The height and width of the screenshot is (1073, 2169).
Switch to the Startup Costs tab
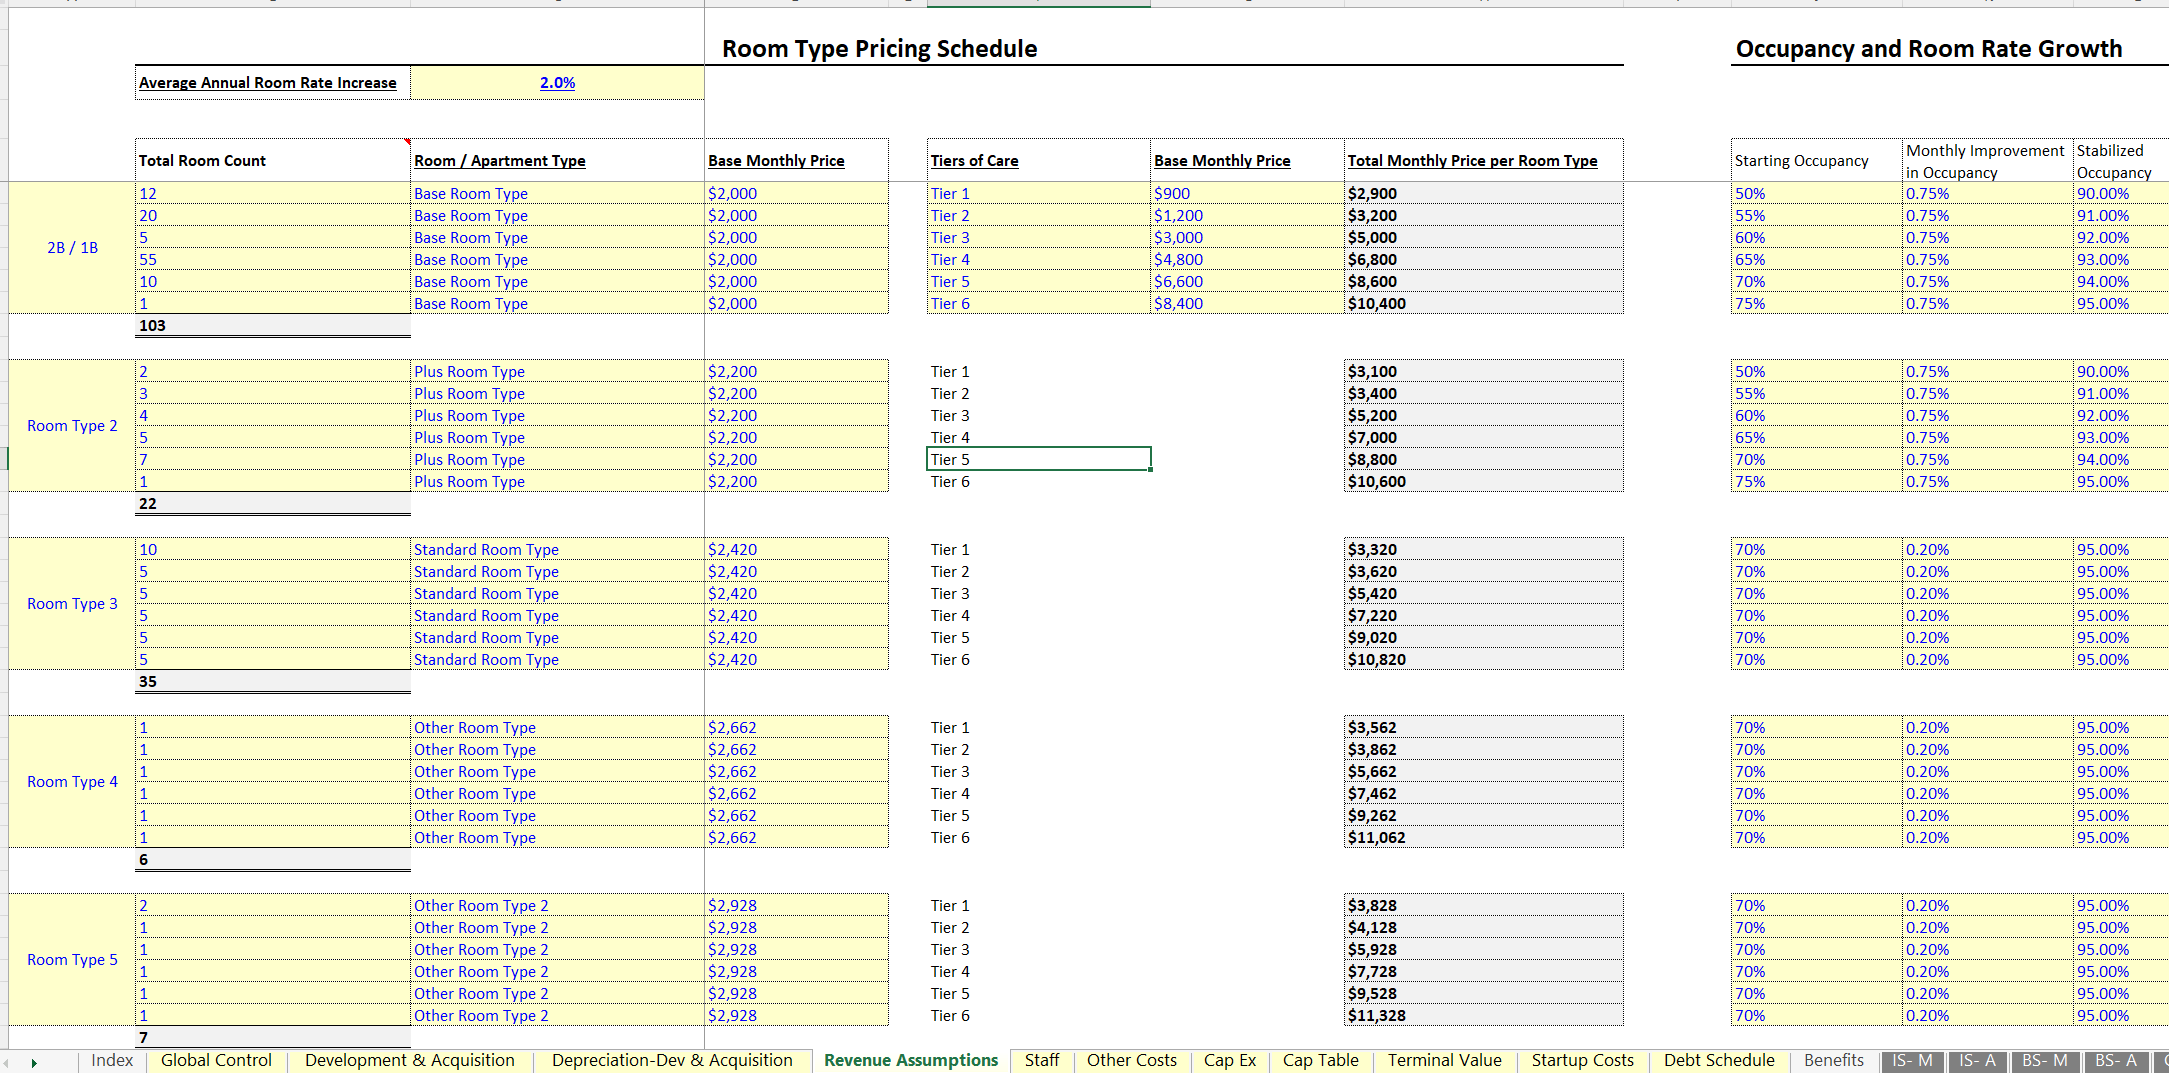click(1582, 1061)
